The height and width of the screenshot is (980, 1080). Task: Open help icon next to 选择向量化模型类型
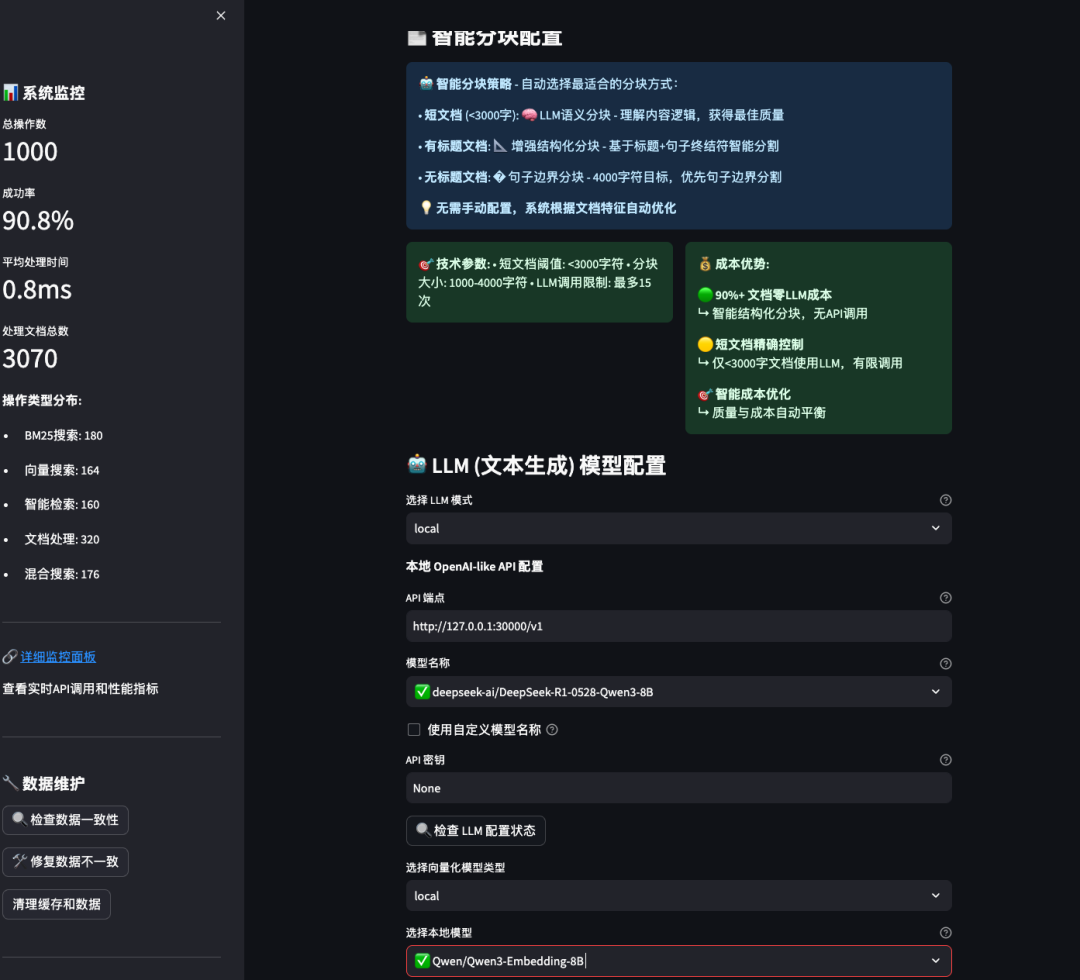point(945,867)
